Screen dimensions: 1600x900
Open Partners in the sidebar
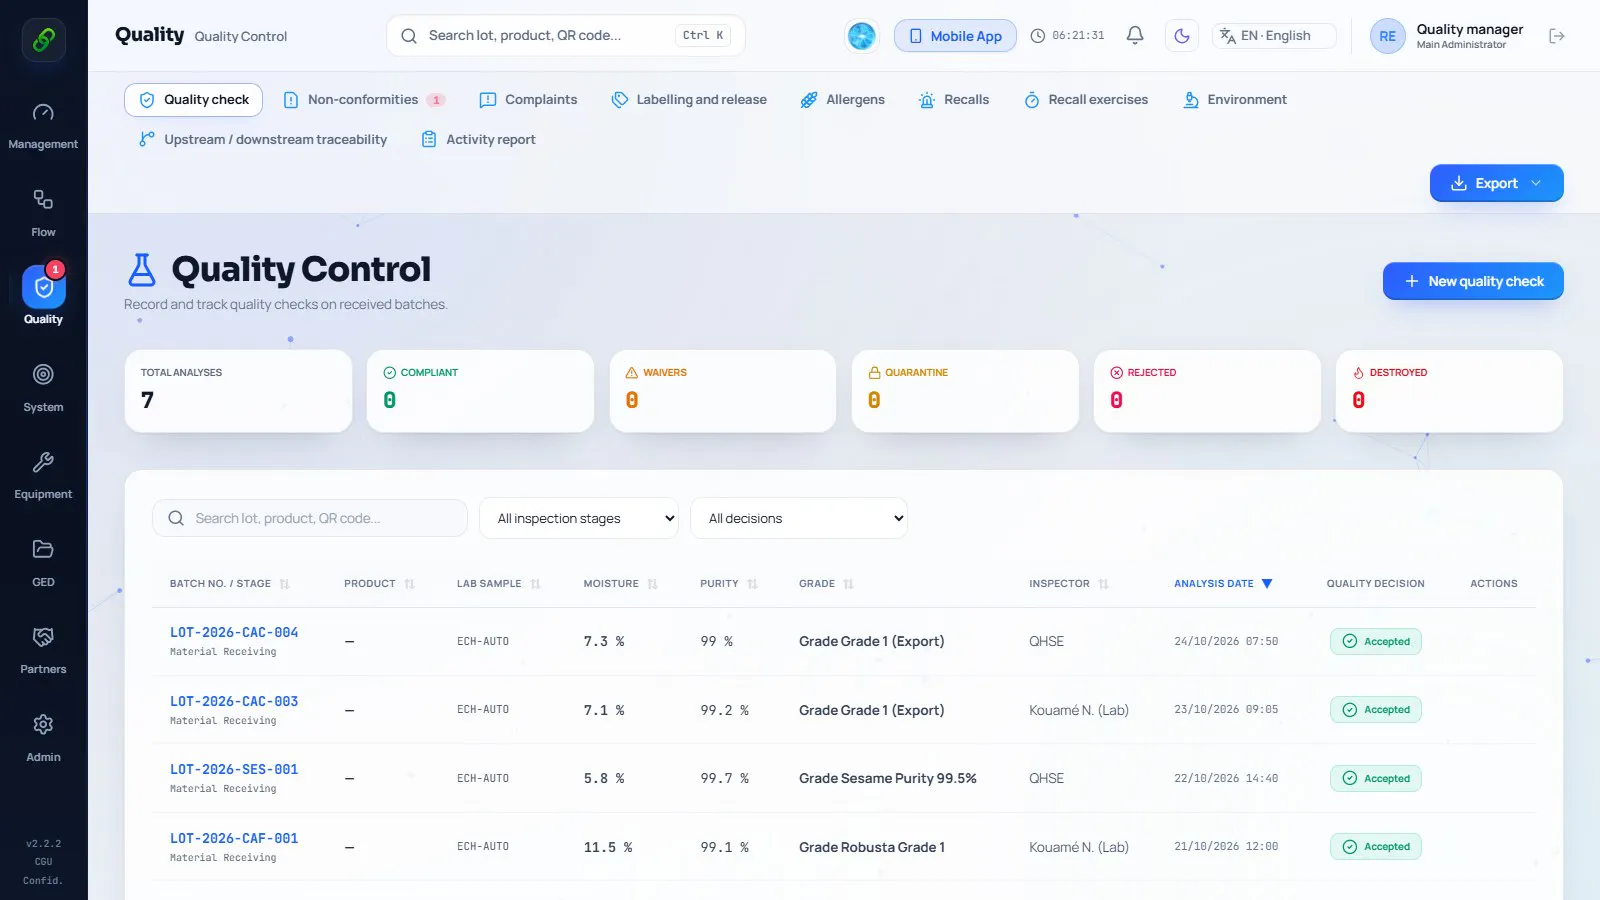coord(43,651)
